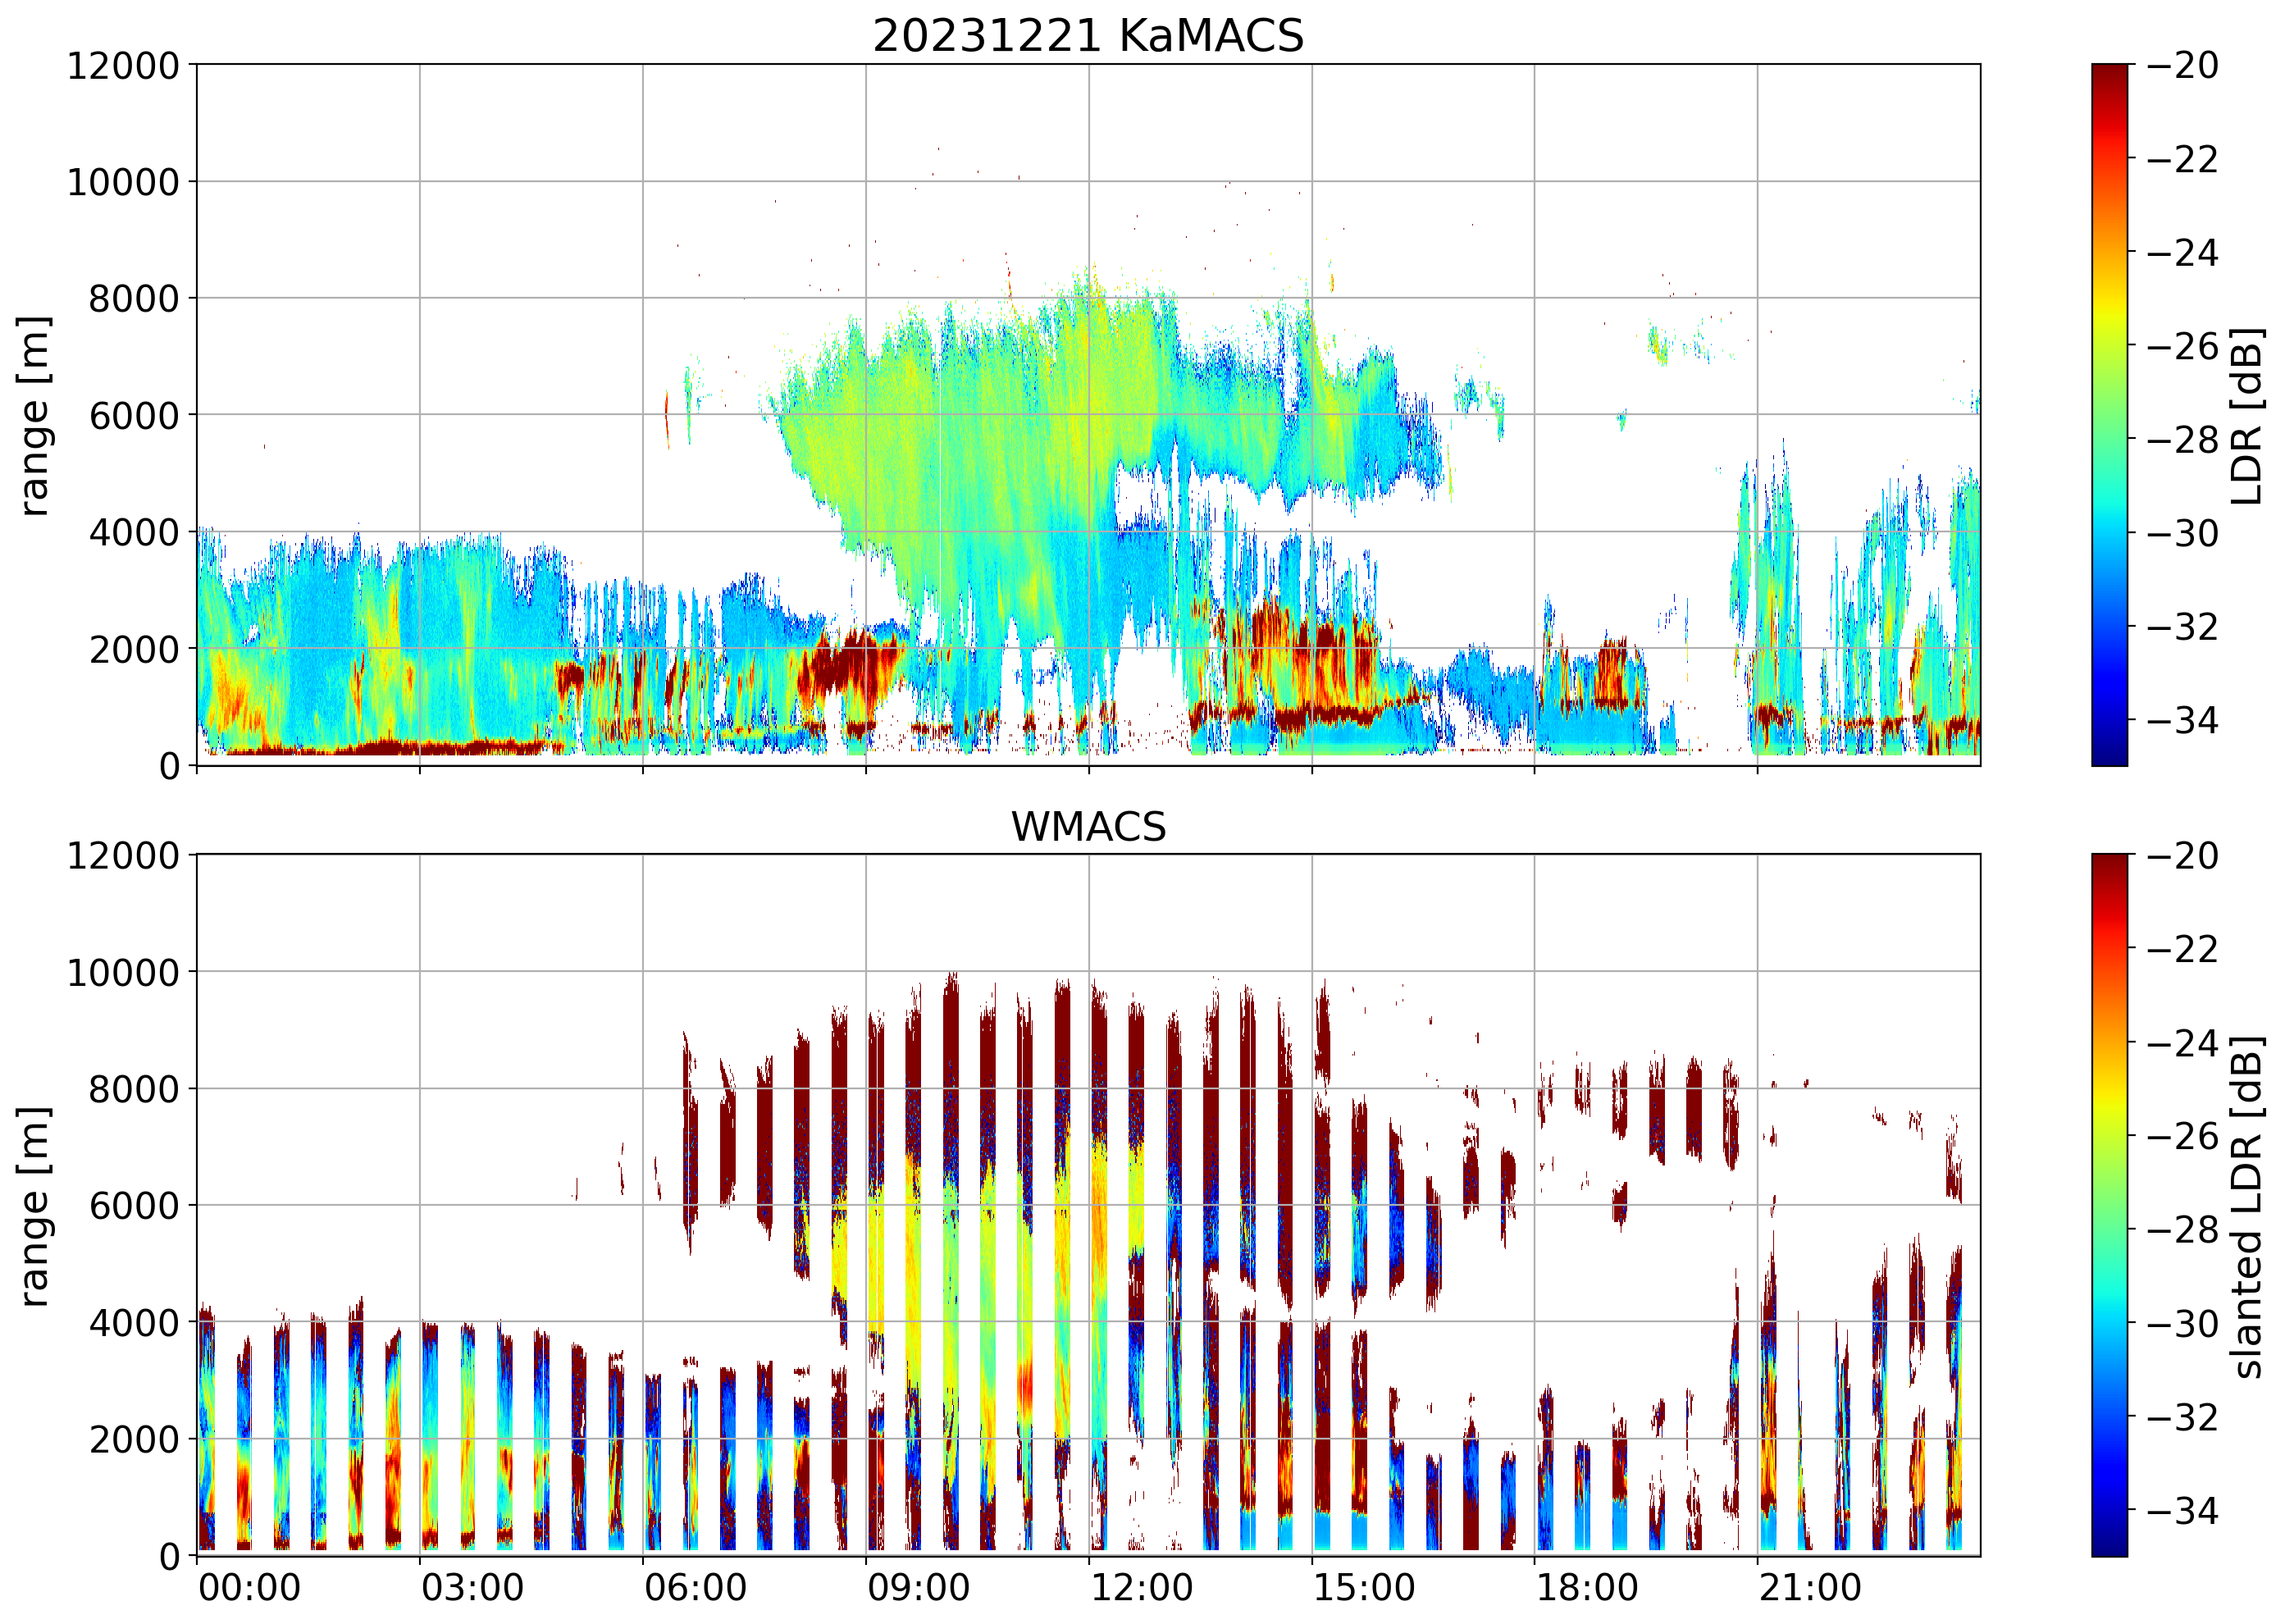This screenshot has height=1624, width=2285.
Task: Click the upper plot's 'range [m]' label
Action: (34, 416)
